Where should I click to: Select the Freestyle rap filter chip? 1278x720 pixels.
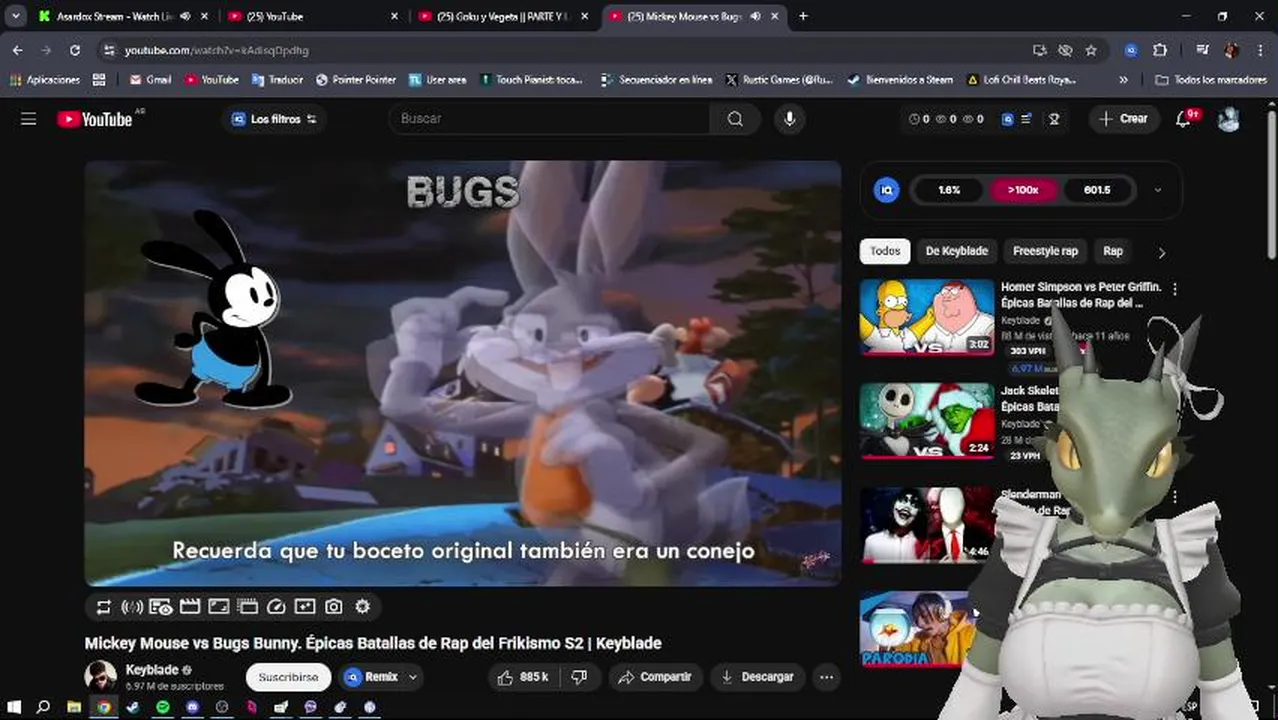pyautogui.click(x=1045, y=251)
